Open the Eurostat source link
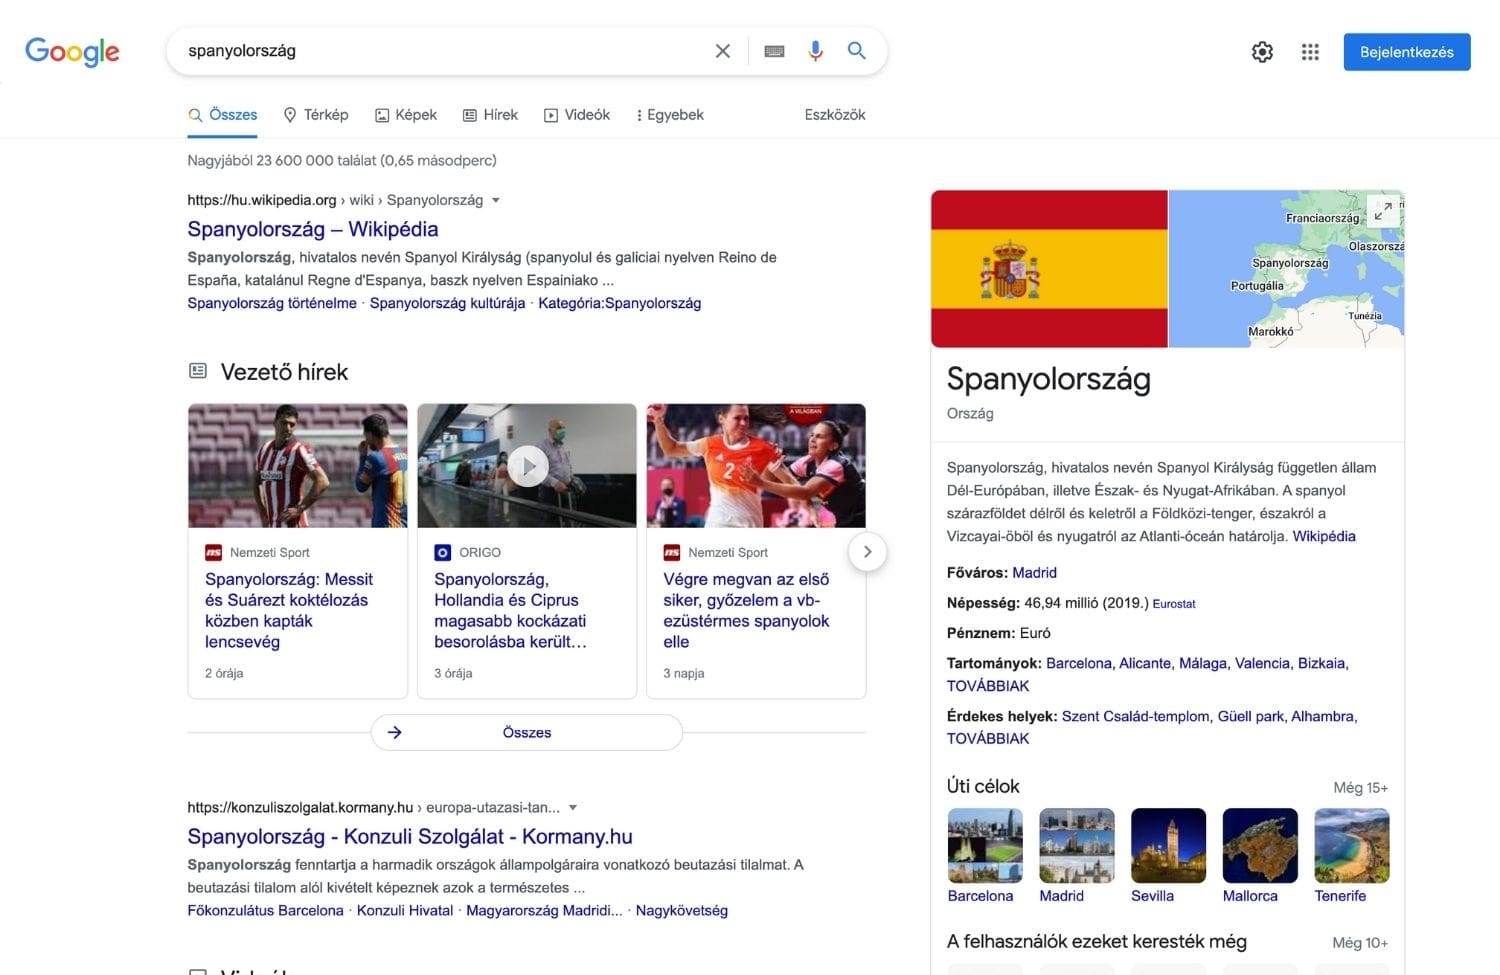Screen dimensions: 1500x975 click(x=1174, y=604)
